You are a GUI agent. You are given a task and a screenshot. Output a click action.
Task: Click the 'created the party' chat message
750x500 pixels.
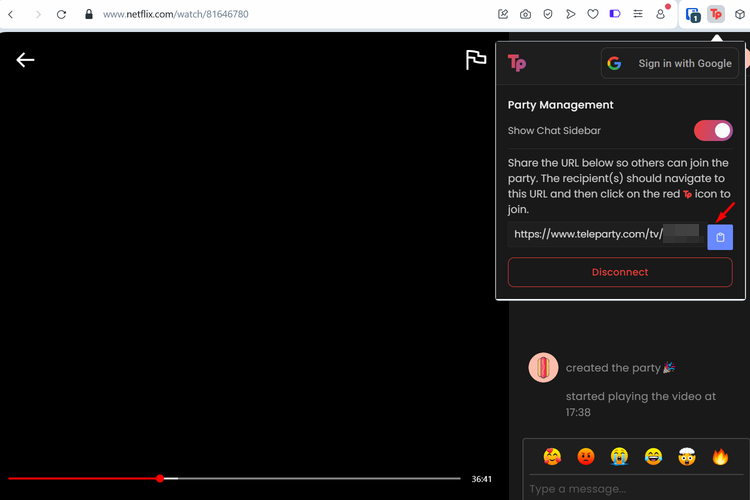pyautogui.click(x=620, y=367)
